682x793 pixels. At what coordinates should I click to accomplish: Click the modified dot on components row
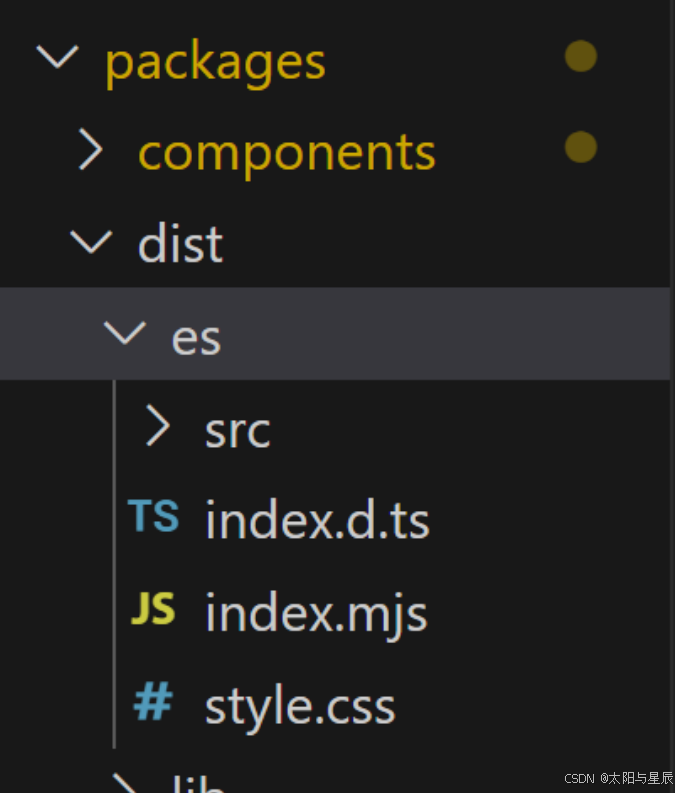(581, 147)
